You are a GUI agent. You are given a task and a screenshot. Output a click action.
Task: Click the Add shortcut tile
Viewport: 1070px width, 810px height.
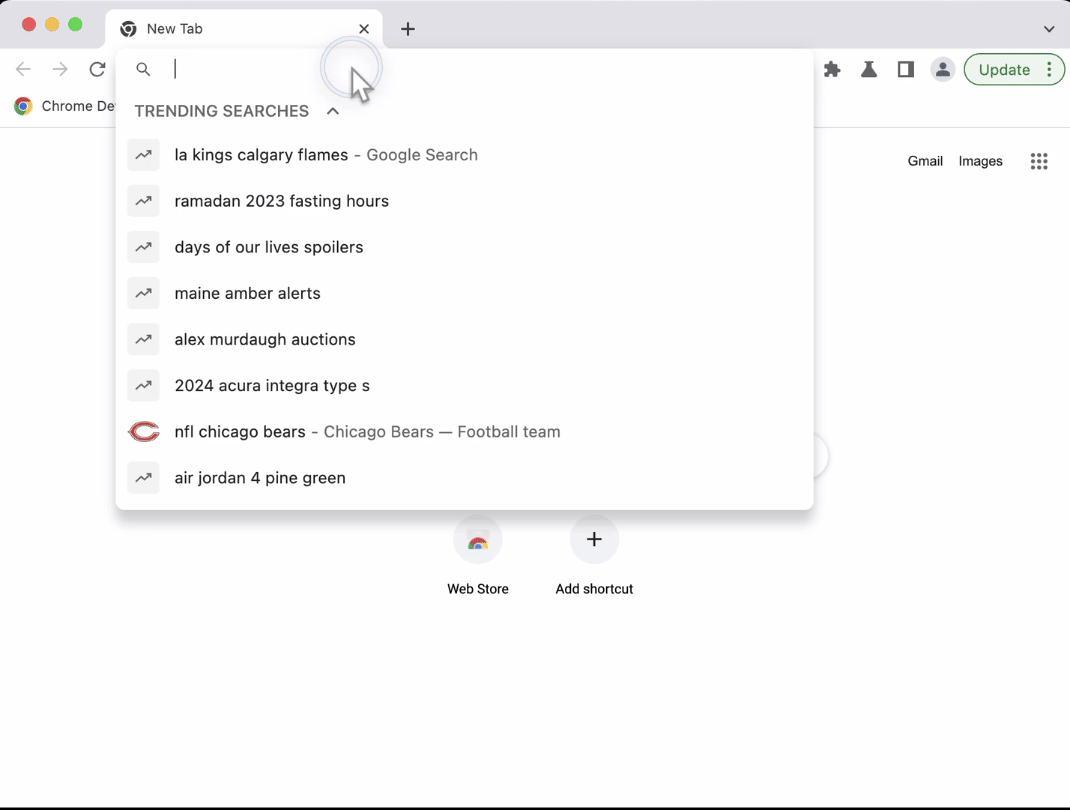(594, 540)
